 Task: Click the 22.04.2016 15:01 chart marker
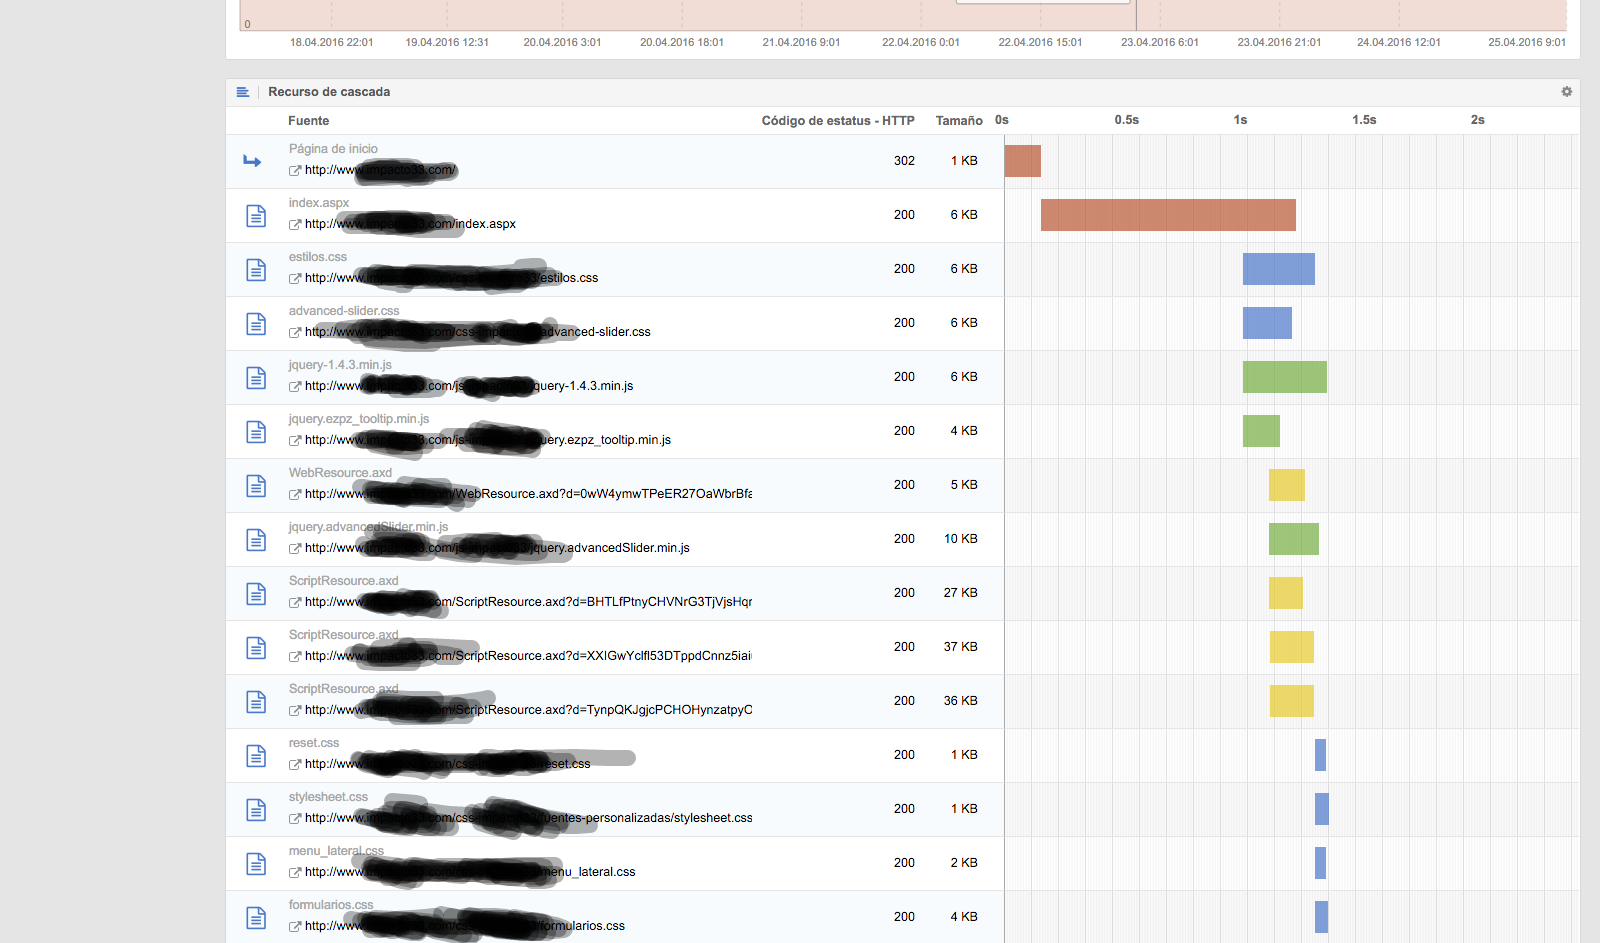pos(1040,42)
